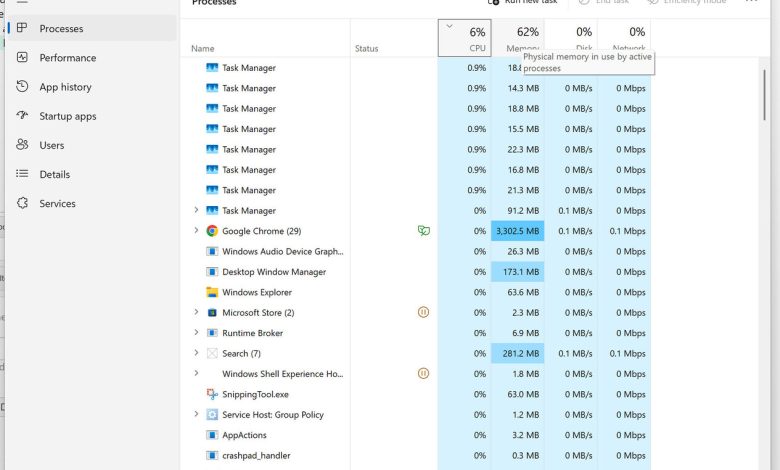Click the Performance icon in the sidebar
The height and width of the screenshot is (470, 780).
click(22, 58)
